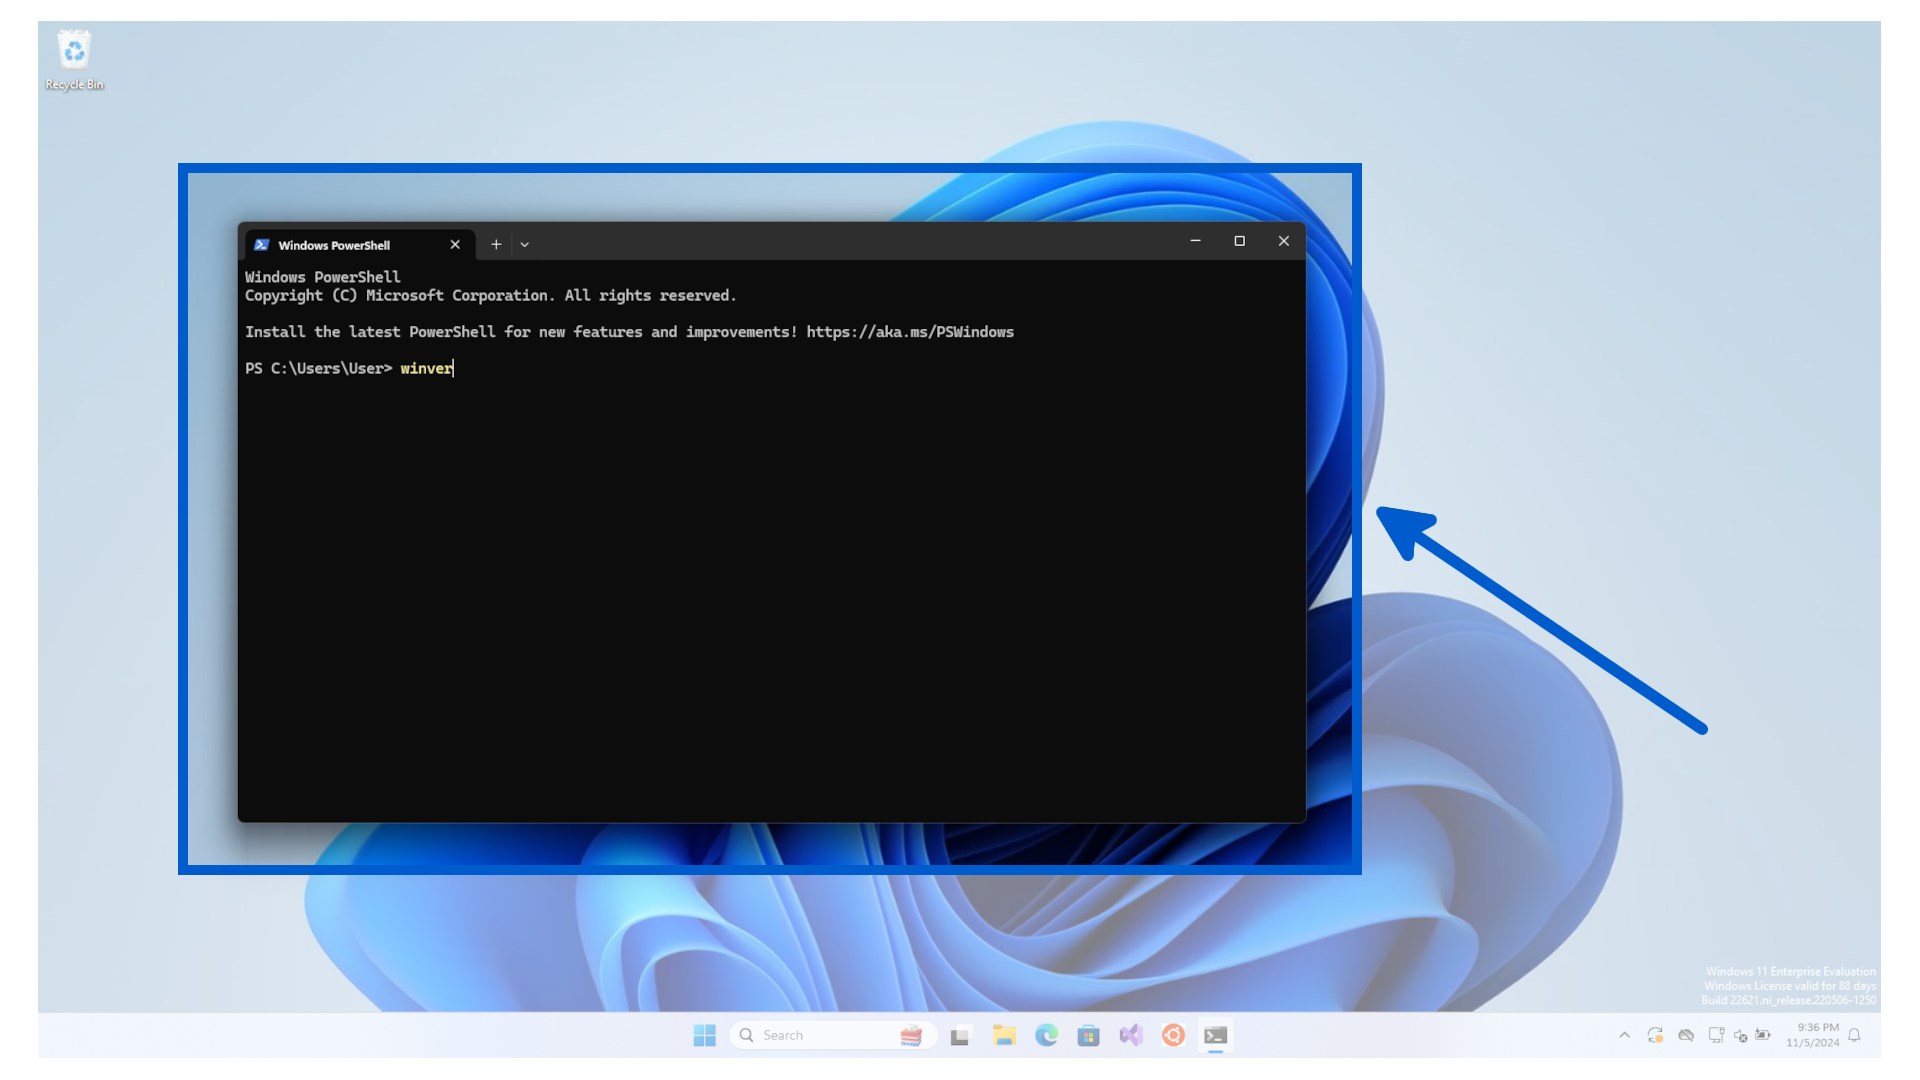Screen dimensions: 1920x1080
Task: Click the taskbar Search box
Action: click(x=820, y=1035)
